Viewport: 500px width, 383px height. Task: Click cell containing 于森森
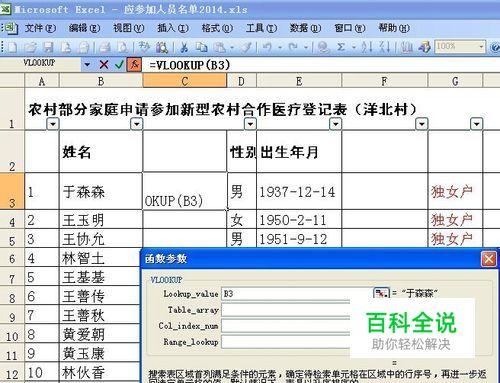click(x=101, y=191)
